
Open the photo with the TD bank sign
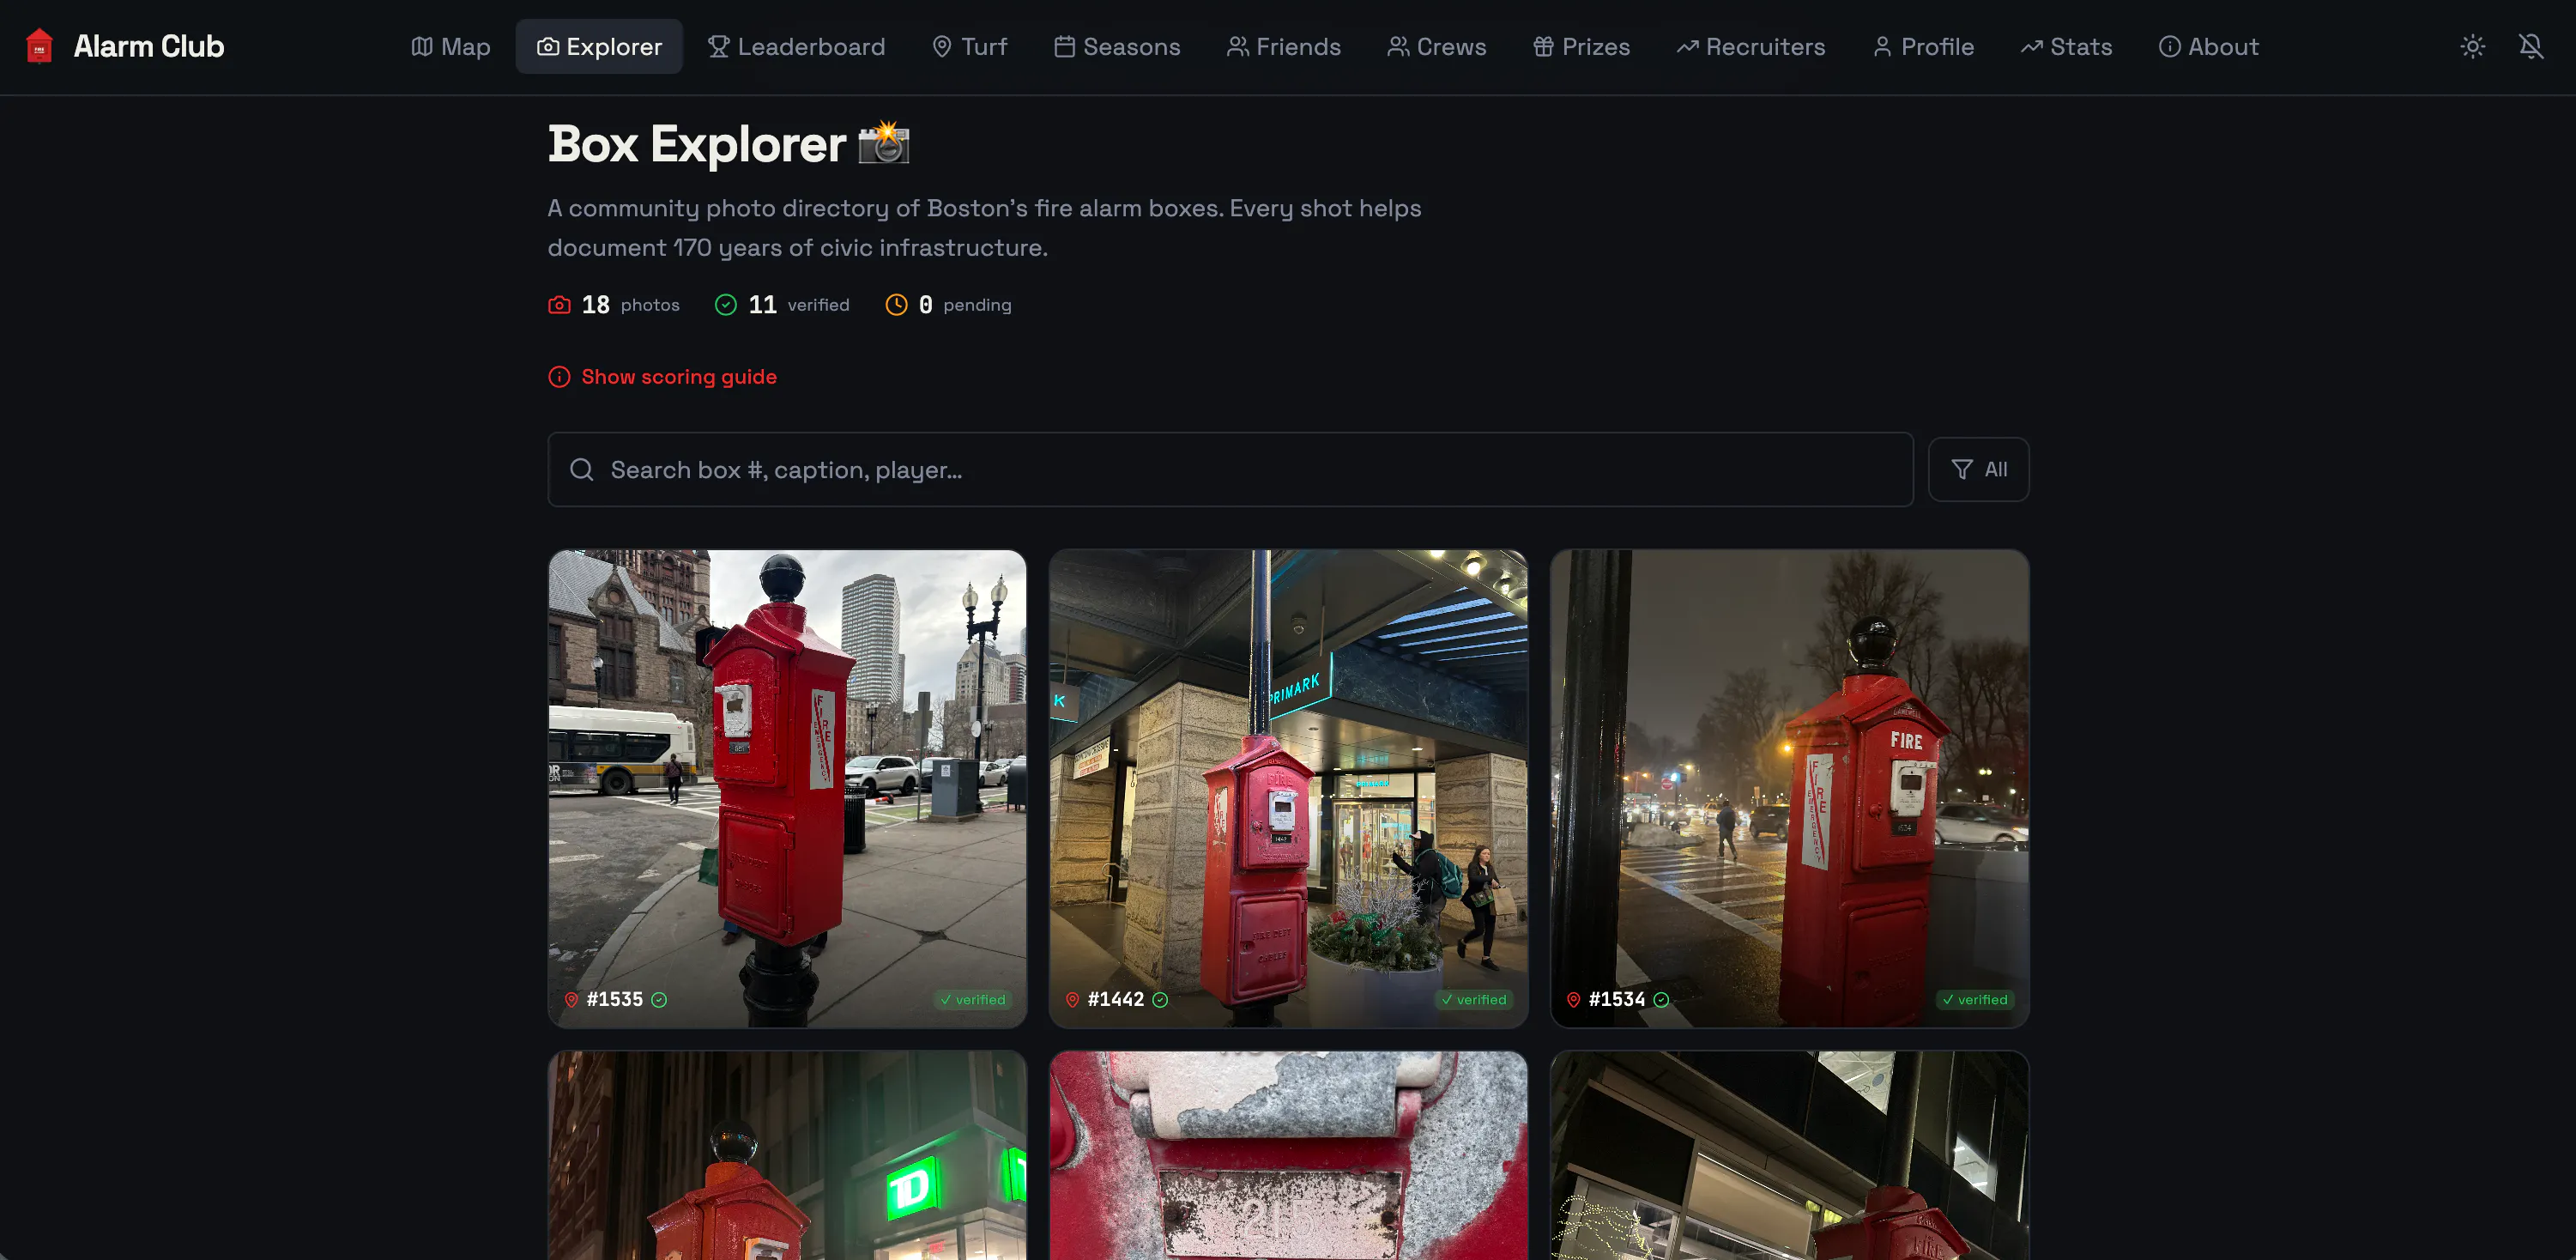pos(787,1155)
